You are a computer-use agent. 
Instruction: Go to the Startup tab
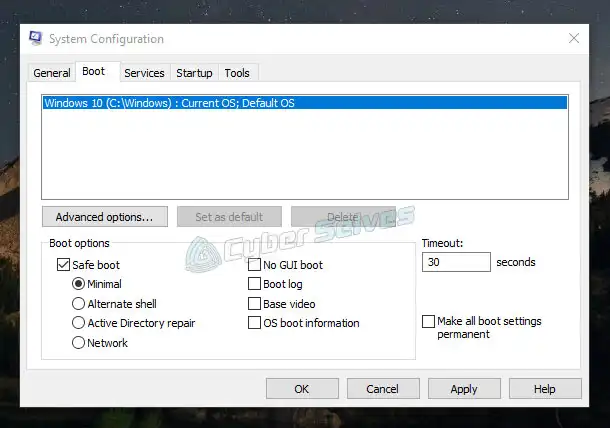click(194, 73)
